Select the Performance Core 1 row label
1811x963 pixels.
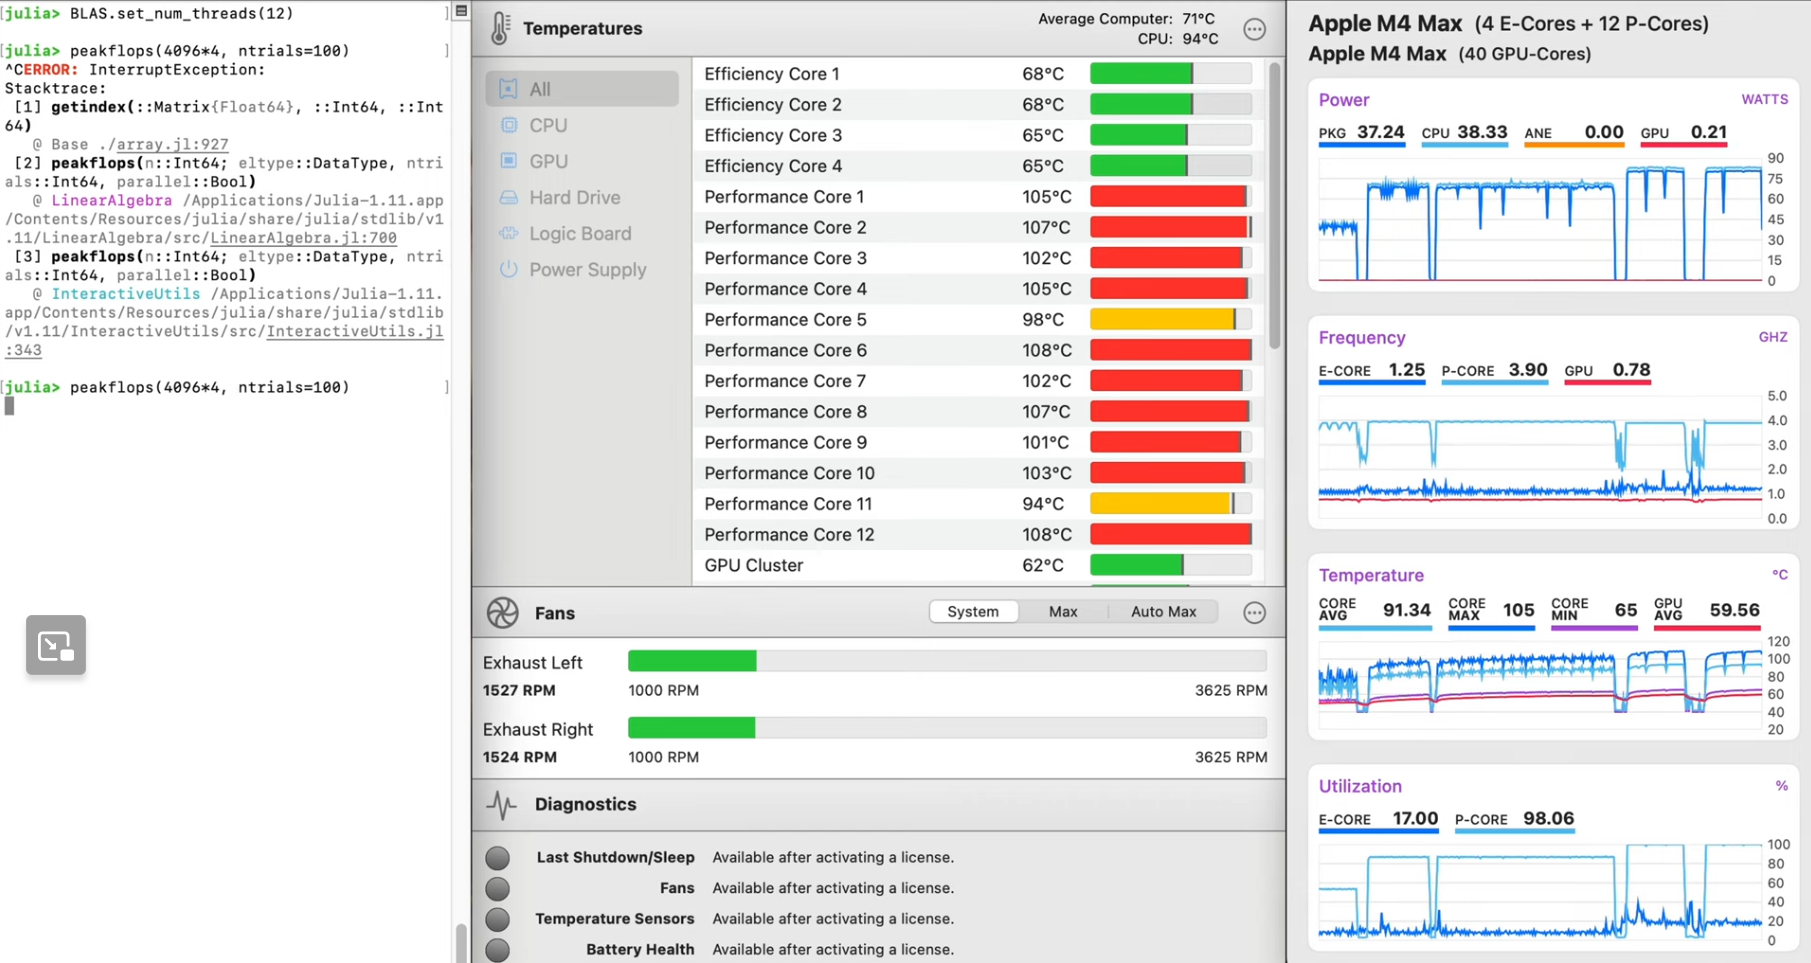coord(784,197)
